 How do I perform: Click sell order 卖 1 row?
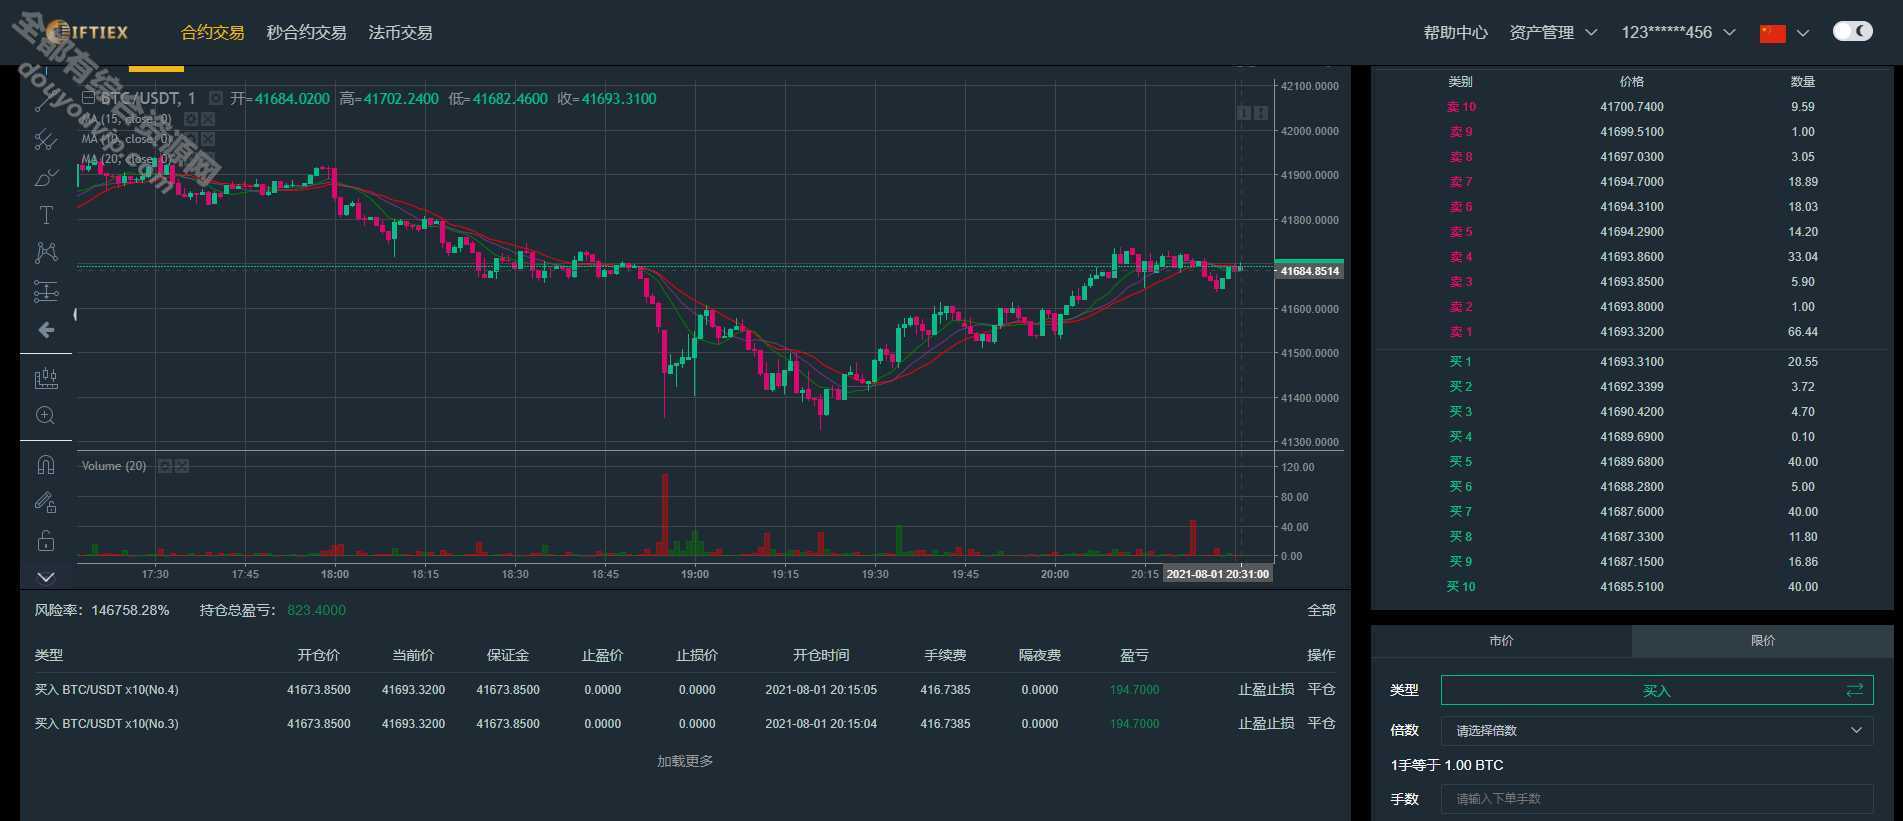coord(1631,332)
